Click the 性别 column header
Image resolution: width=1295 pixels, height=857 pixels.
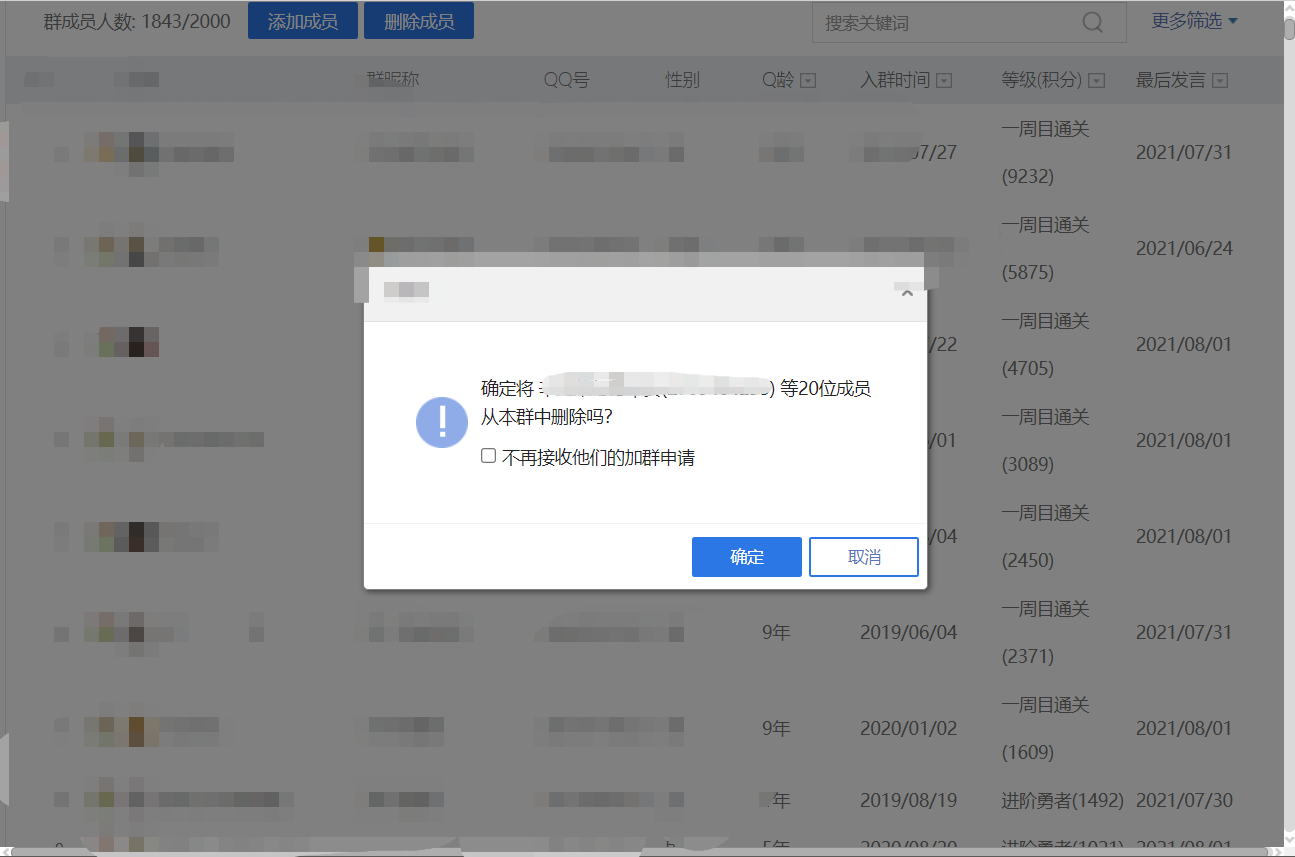[681, 80]
